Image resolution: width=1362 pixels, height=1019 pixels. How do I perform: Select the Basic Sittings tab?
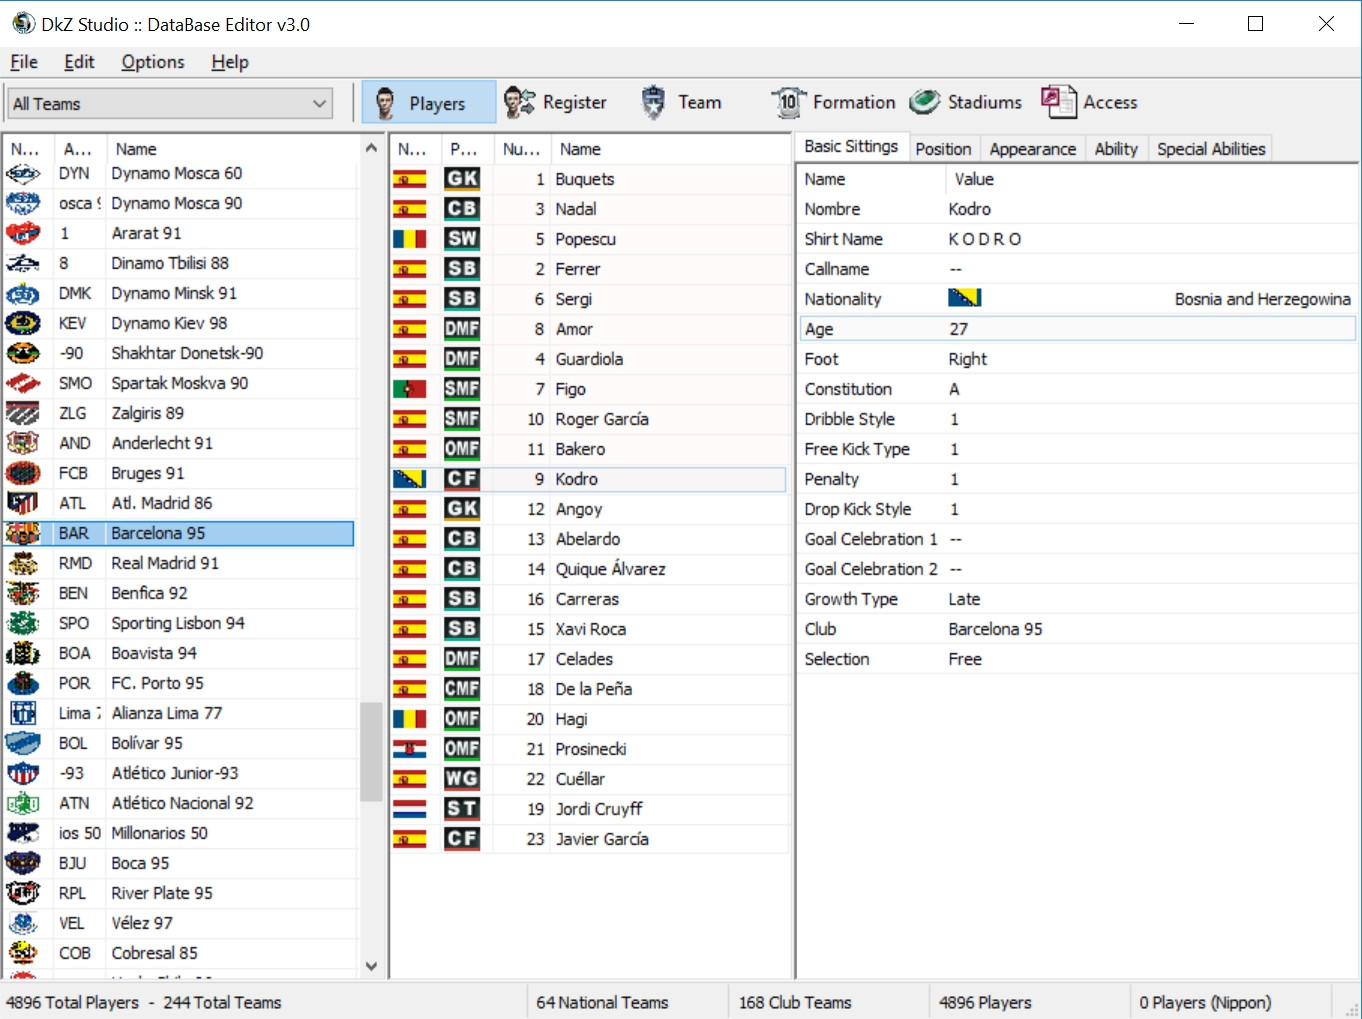coord(851,147)
